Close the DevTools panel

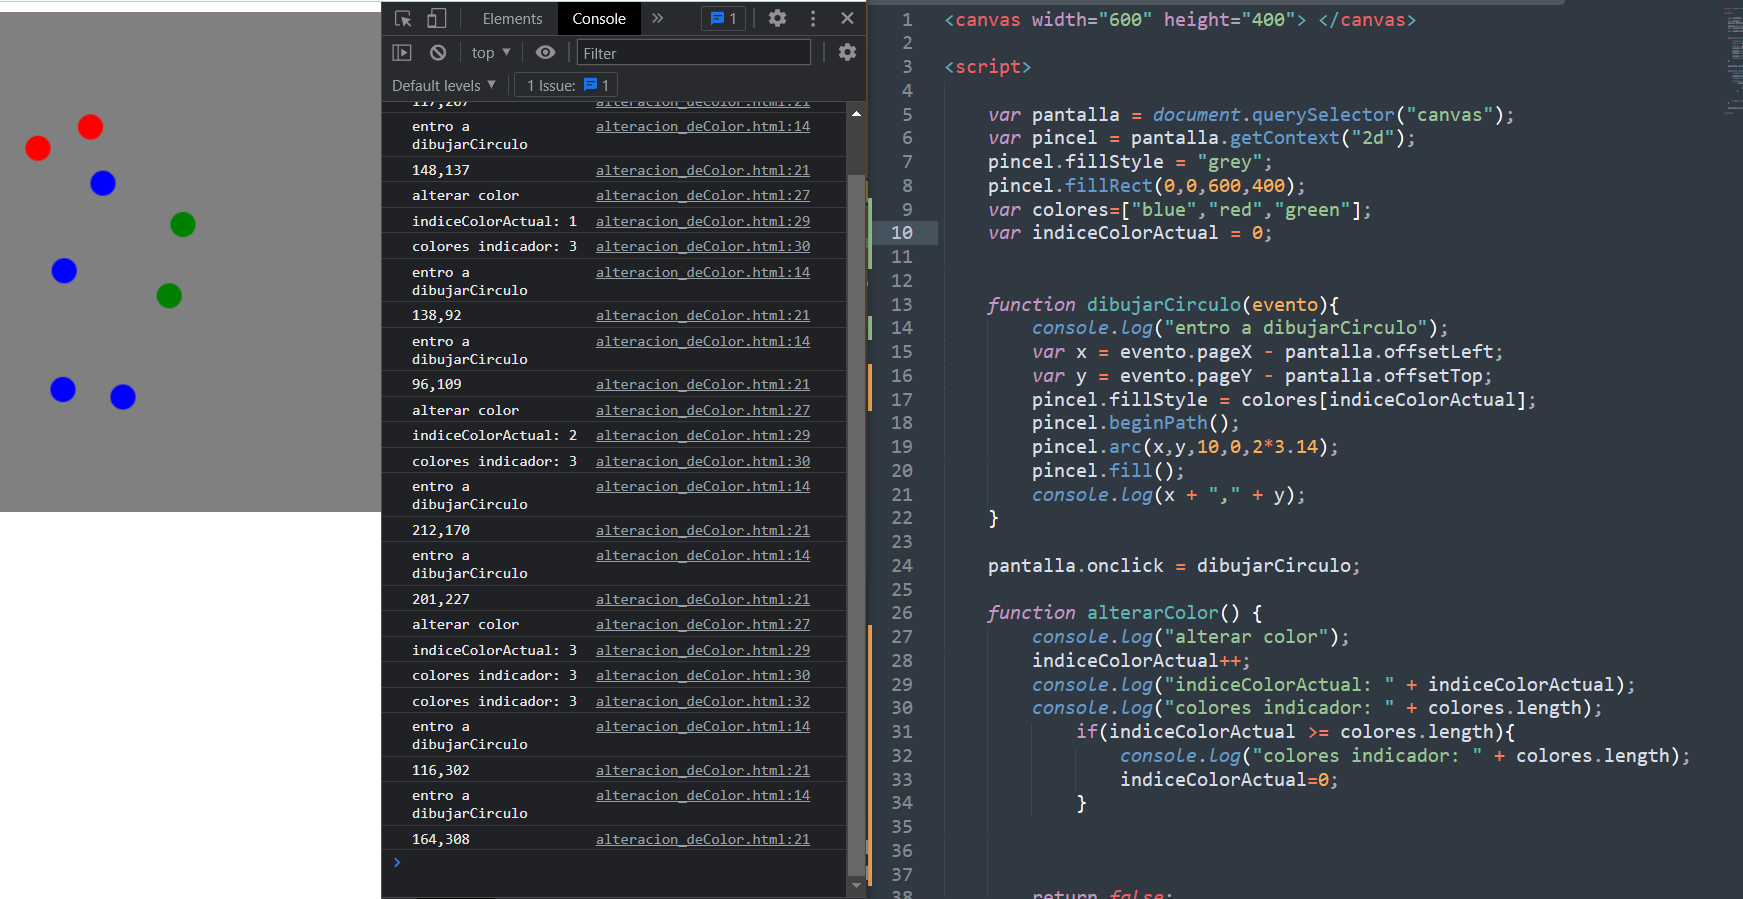(847, 18)
